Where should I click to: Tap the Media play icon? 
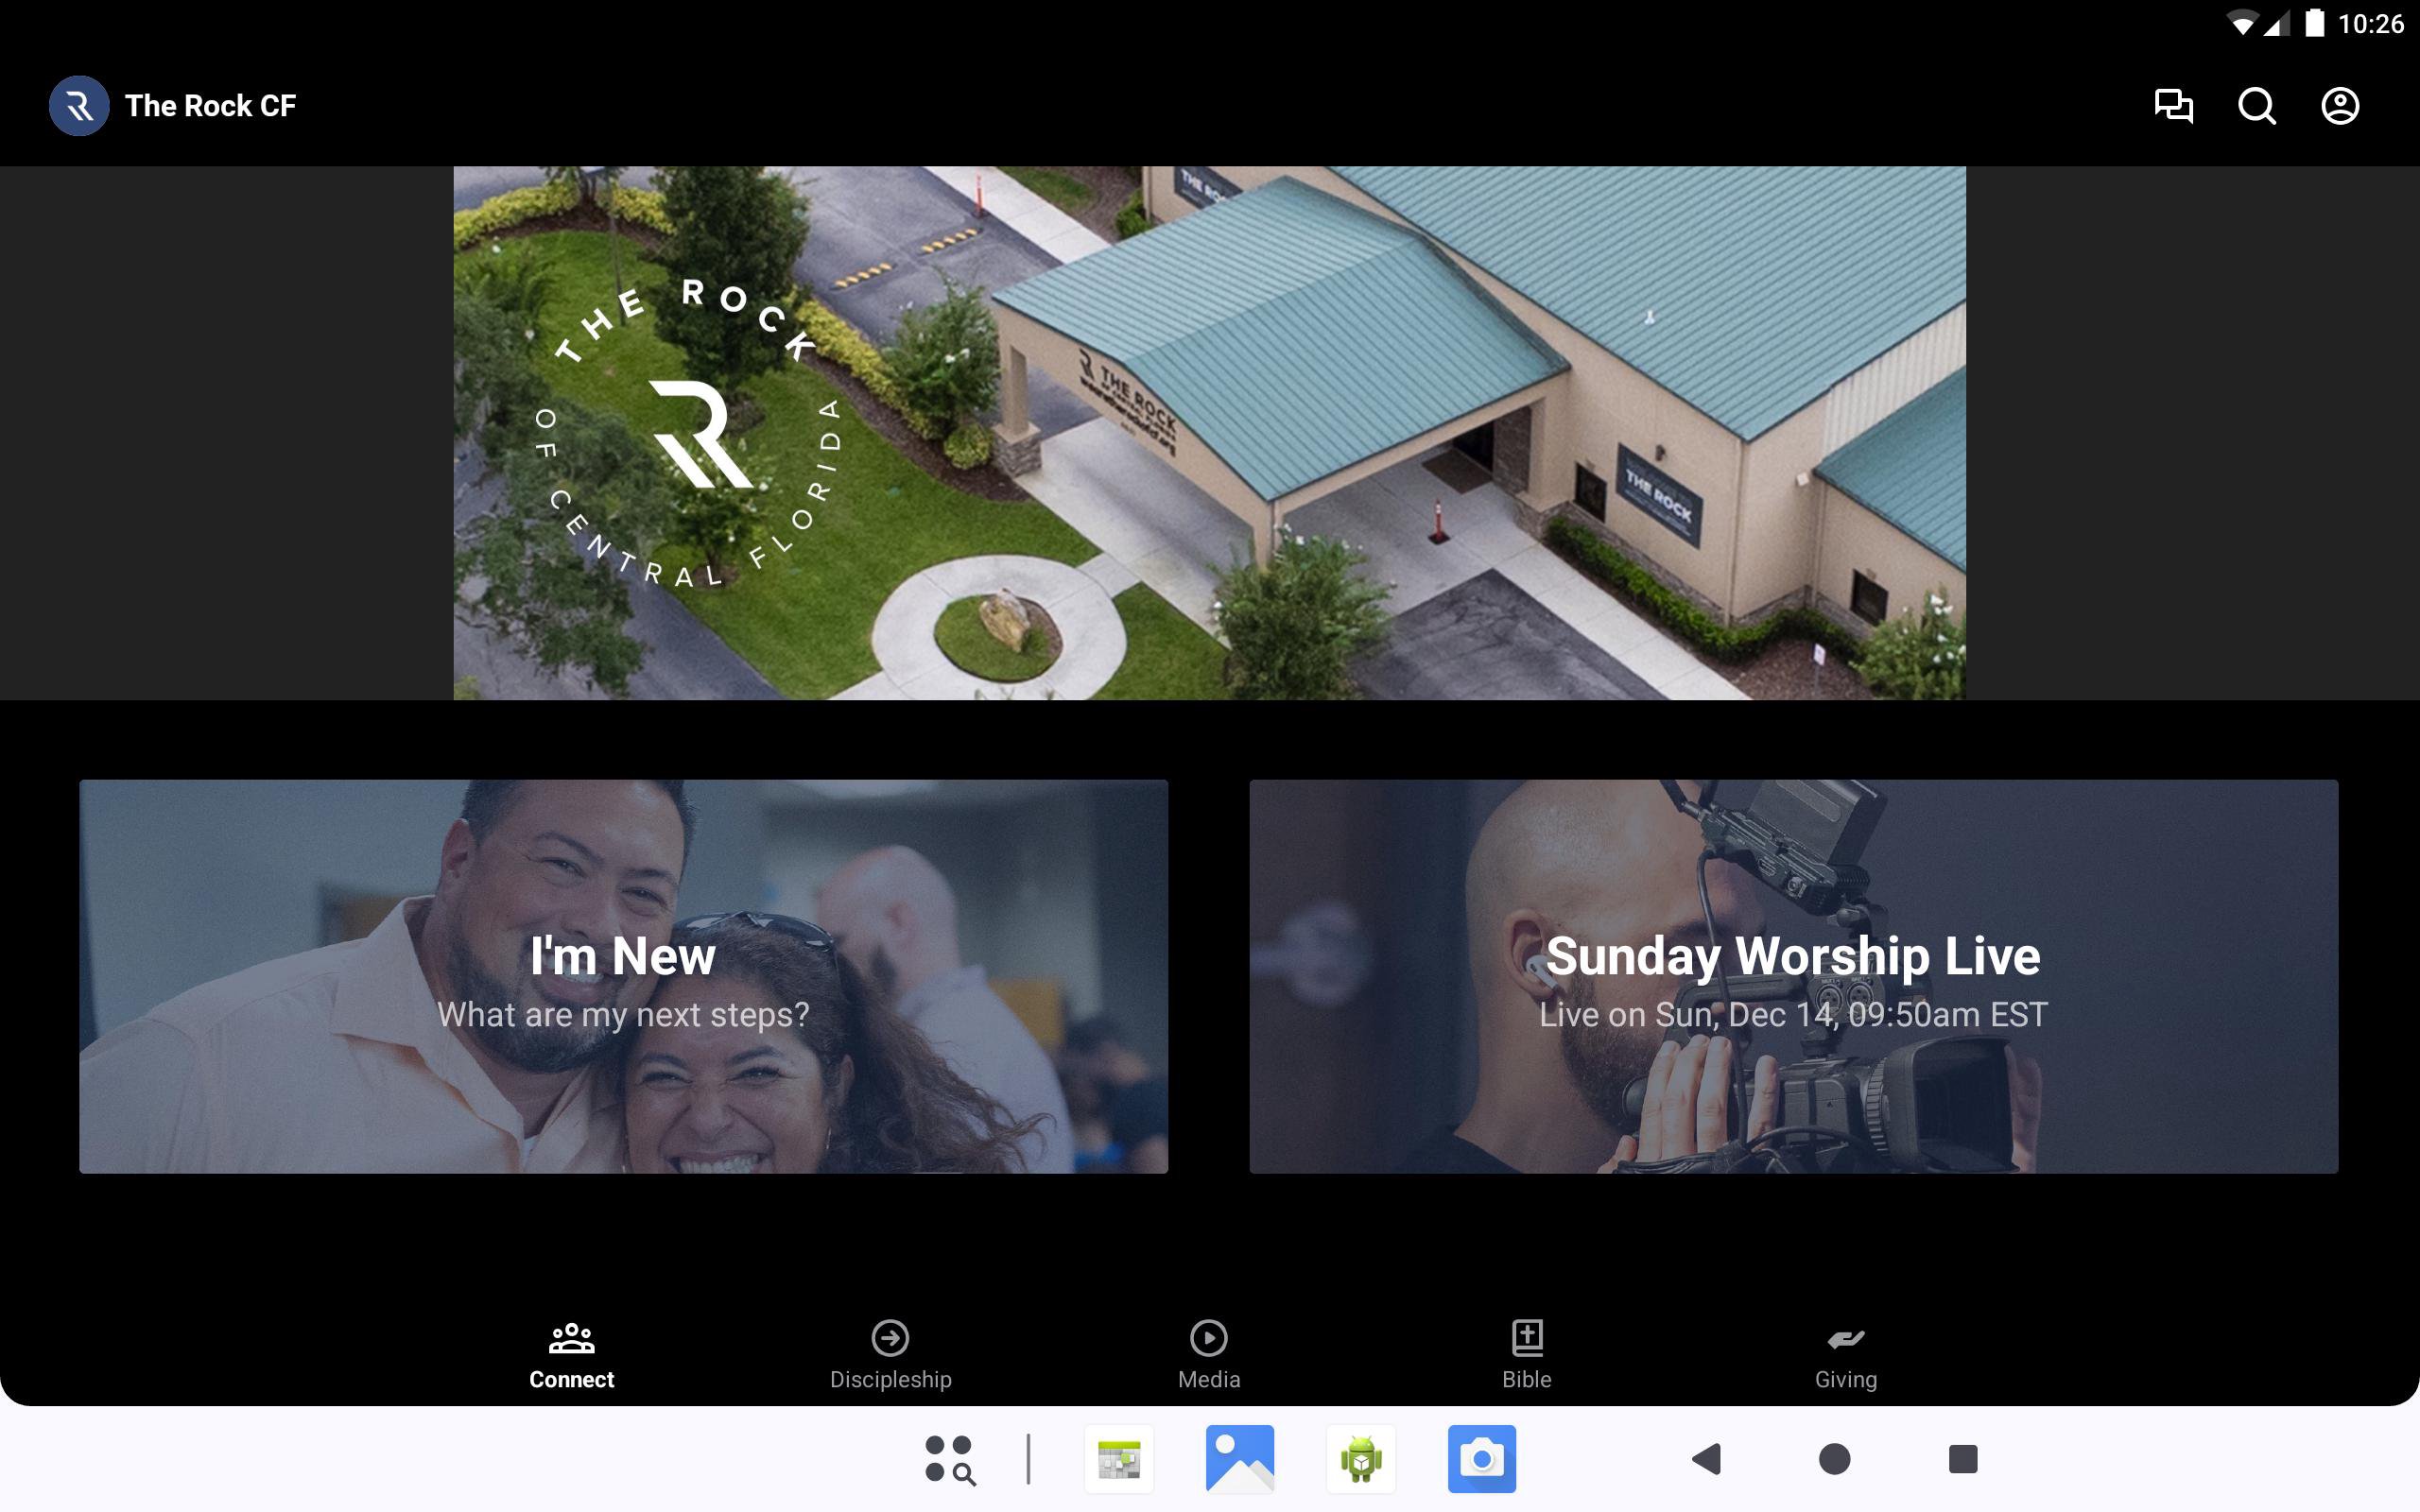1208,1337
